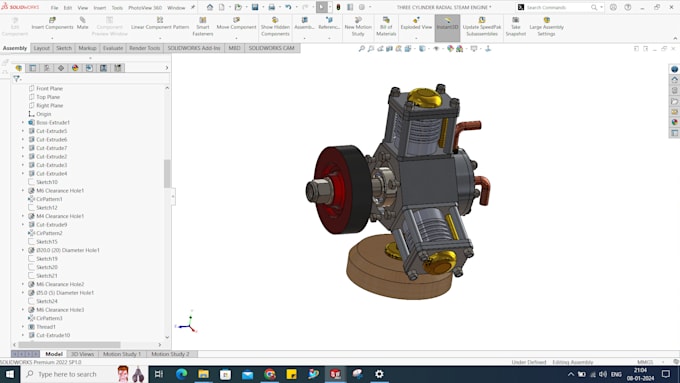Click Zoom to Fit in the view toolbar

(x=361, y=49)
